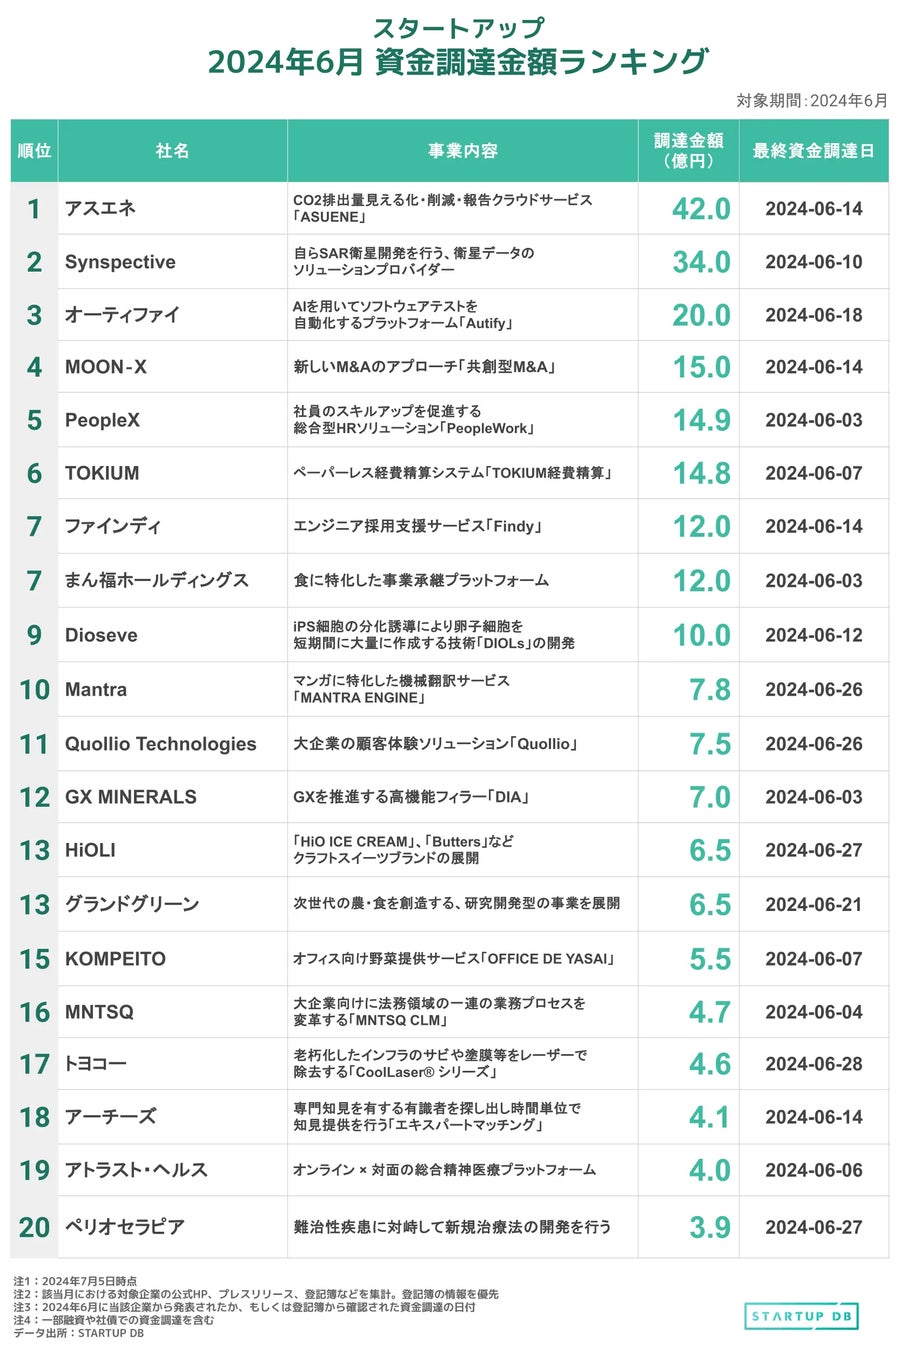The height and width of the screenshot is (1350, 900).
Task: Open the PeopleX company entry
Action: [x=102, y=420]
